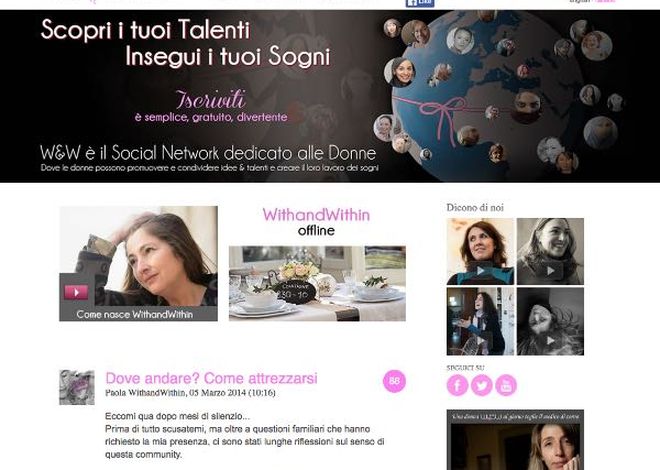The image size is (660, 470).
Task: Open the YouTube icon under Seguici su
Action: [506, 385]
